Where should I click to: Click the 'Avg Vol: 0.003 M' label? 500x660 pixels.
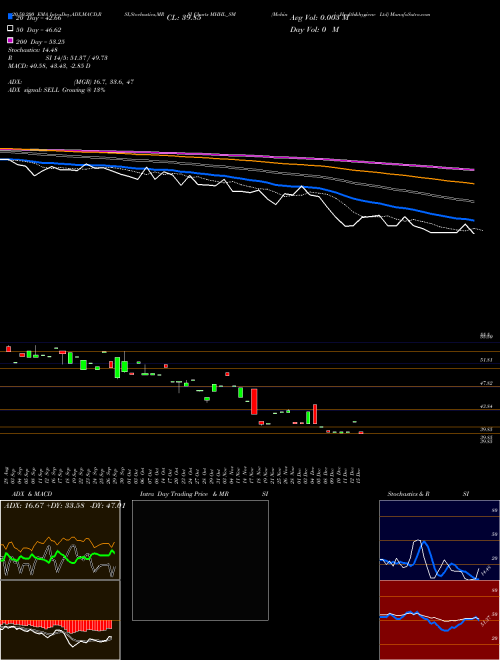pyautogui.click(x=319, y=18)
